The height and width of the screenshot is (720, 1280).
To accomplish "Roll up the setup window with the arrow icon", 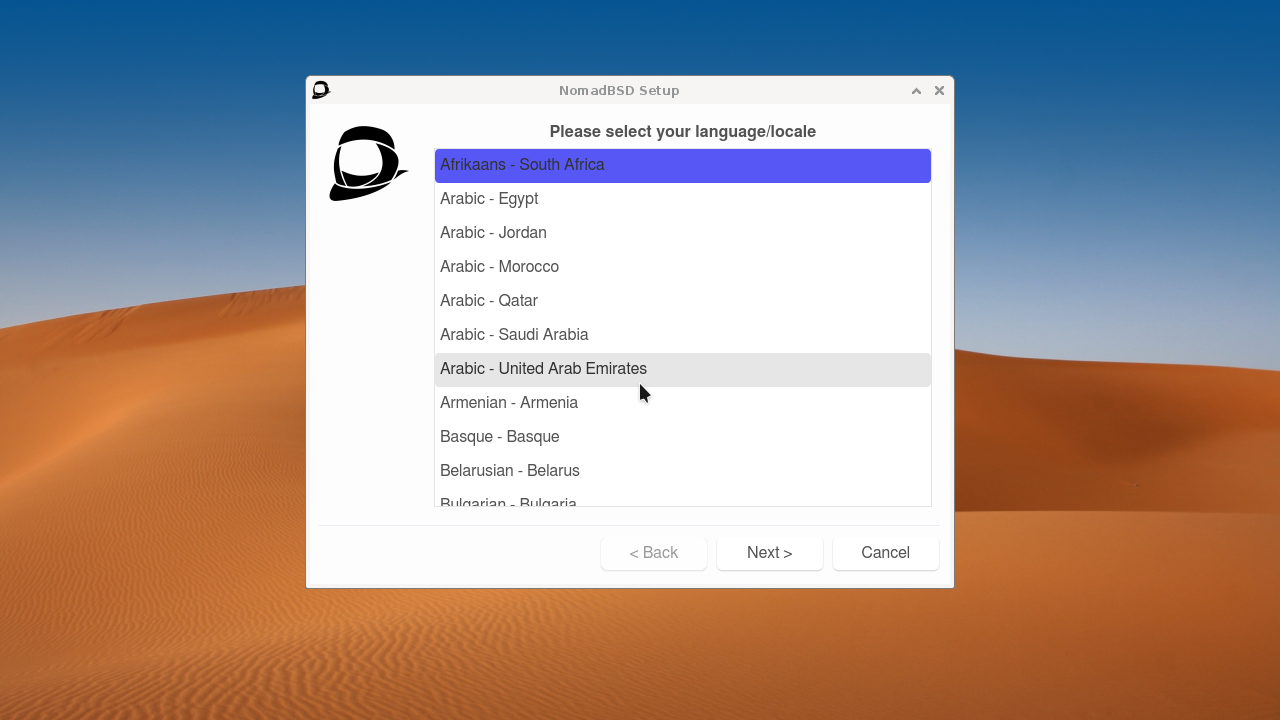I will 916,91.
